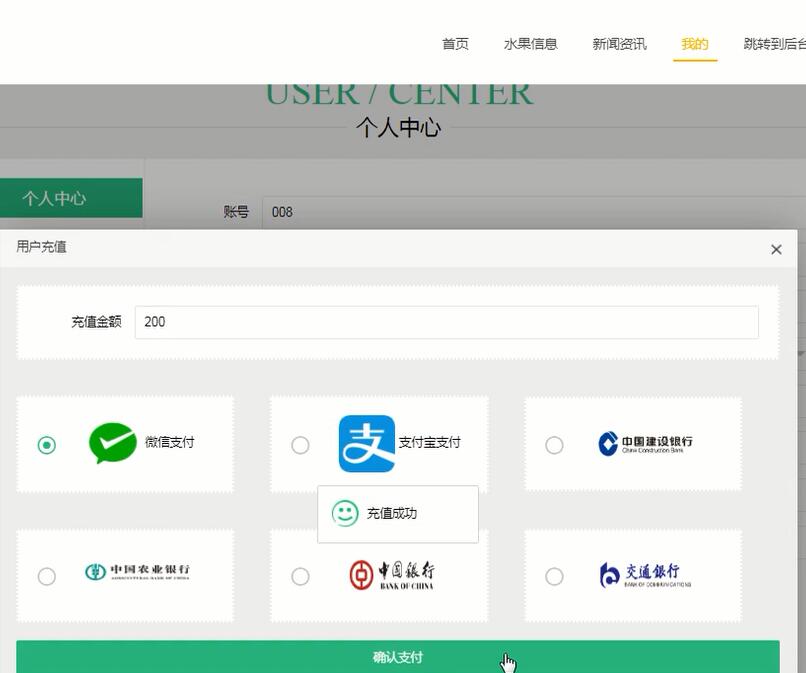The height and width of the screenshot is (673, 806).
Task: Click the 充值金额 label
Action: tap(96, 322)
